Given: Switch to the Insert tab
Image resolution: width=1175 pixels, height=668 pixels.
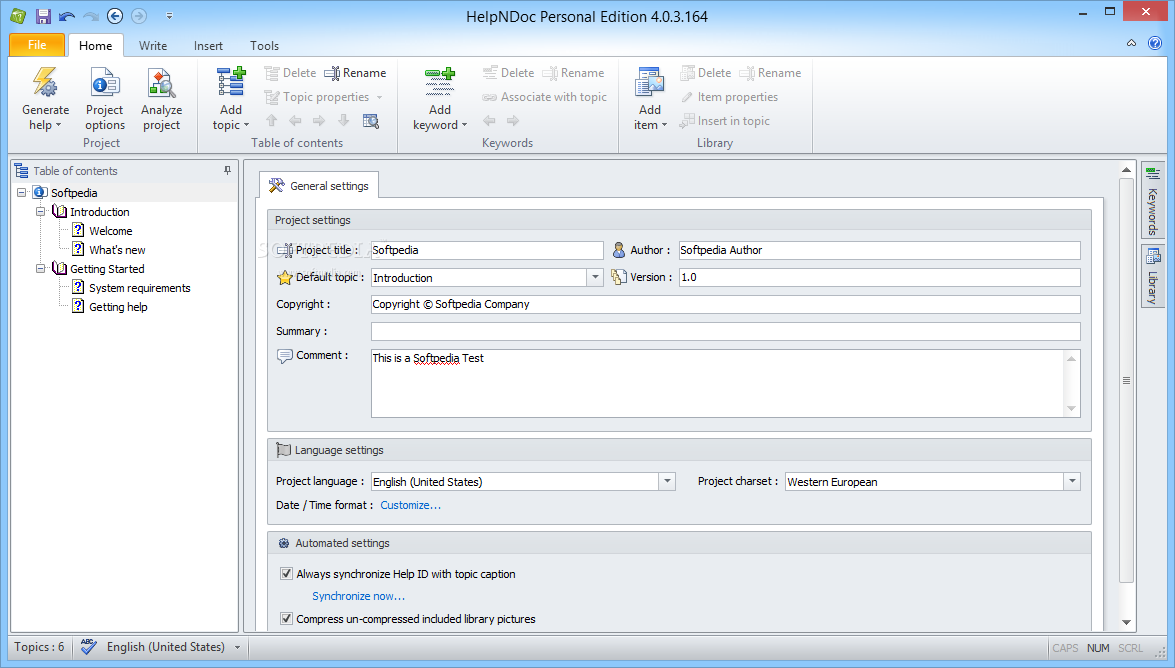Looking at the screenshot, I should pos(208,46).
